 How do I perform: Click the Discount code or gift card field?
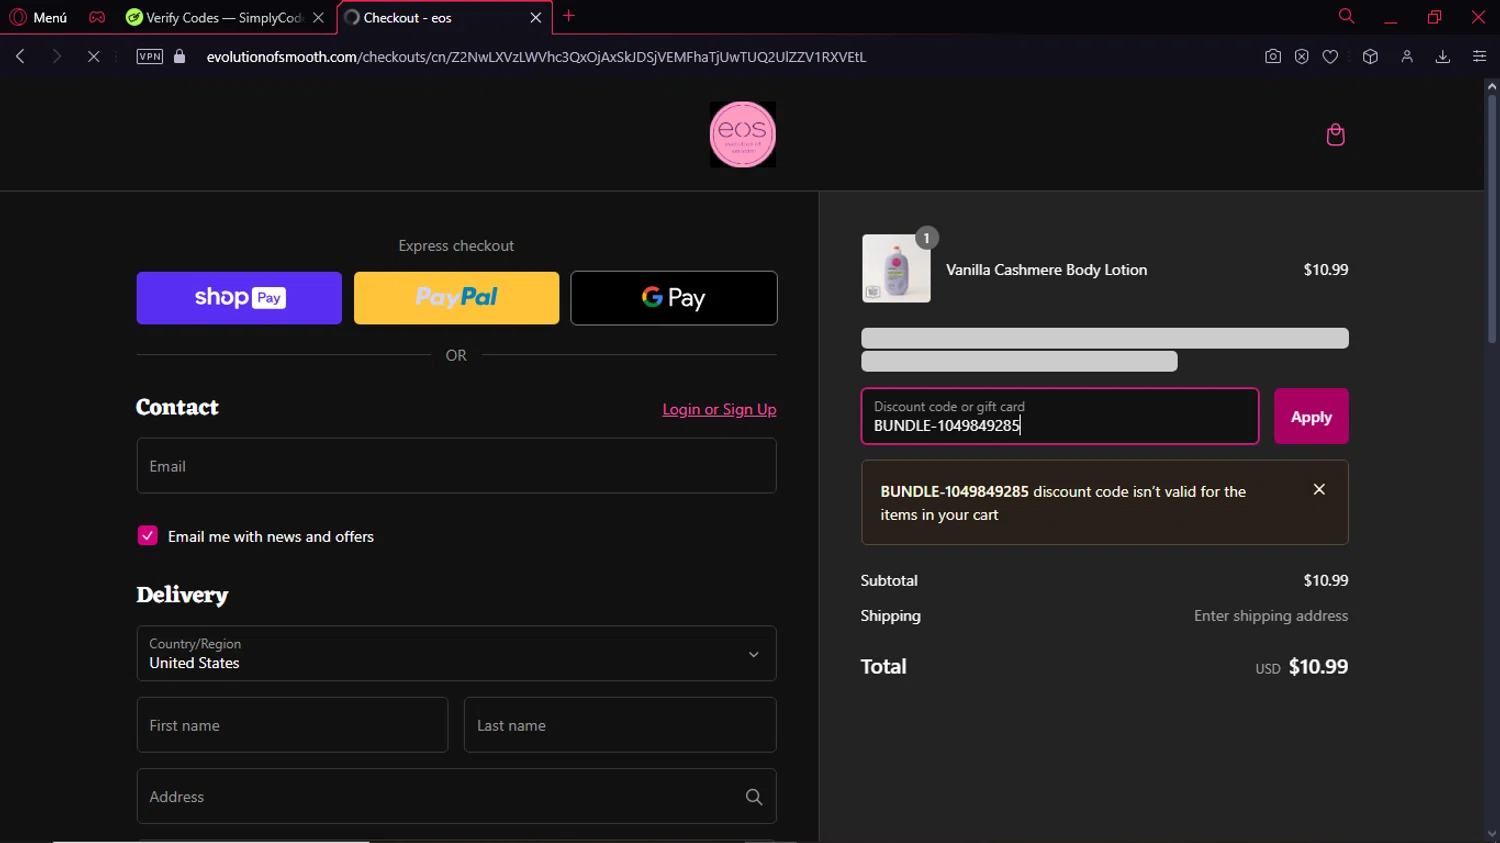tap(1060, 416)
